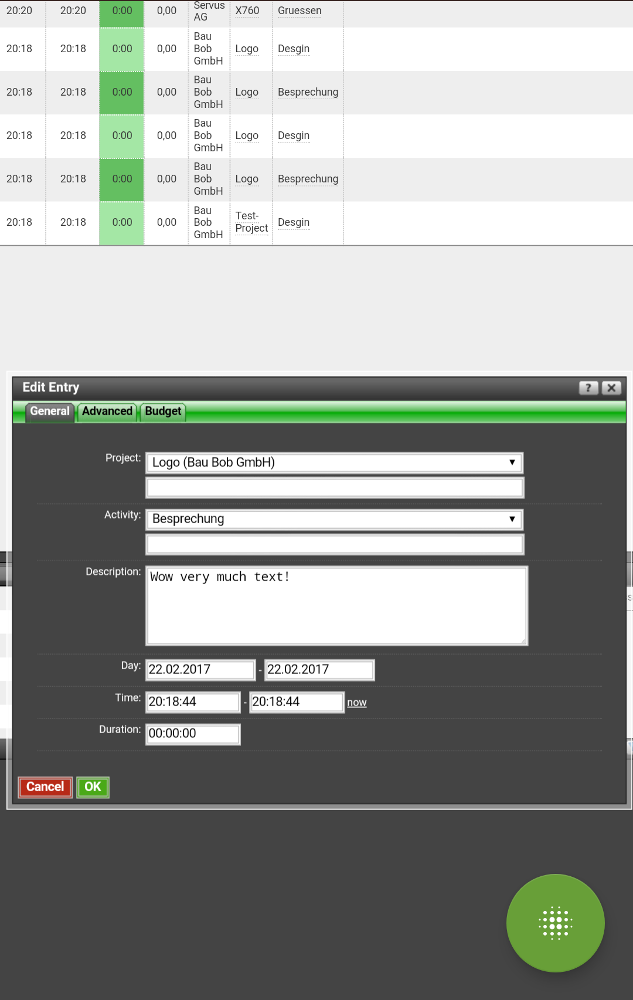Set end time with the now link
This screenshot has height=1000, width=633.
coord(357,703)
